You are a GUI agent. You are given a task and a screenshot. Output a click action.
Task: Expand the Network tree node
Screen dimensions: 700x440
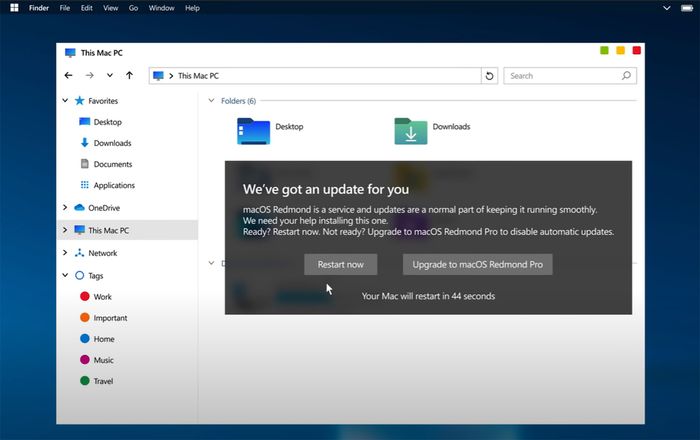[65, 253]
